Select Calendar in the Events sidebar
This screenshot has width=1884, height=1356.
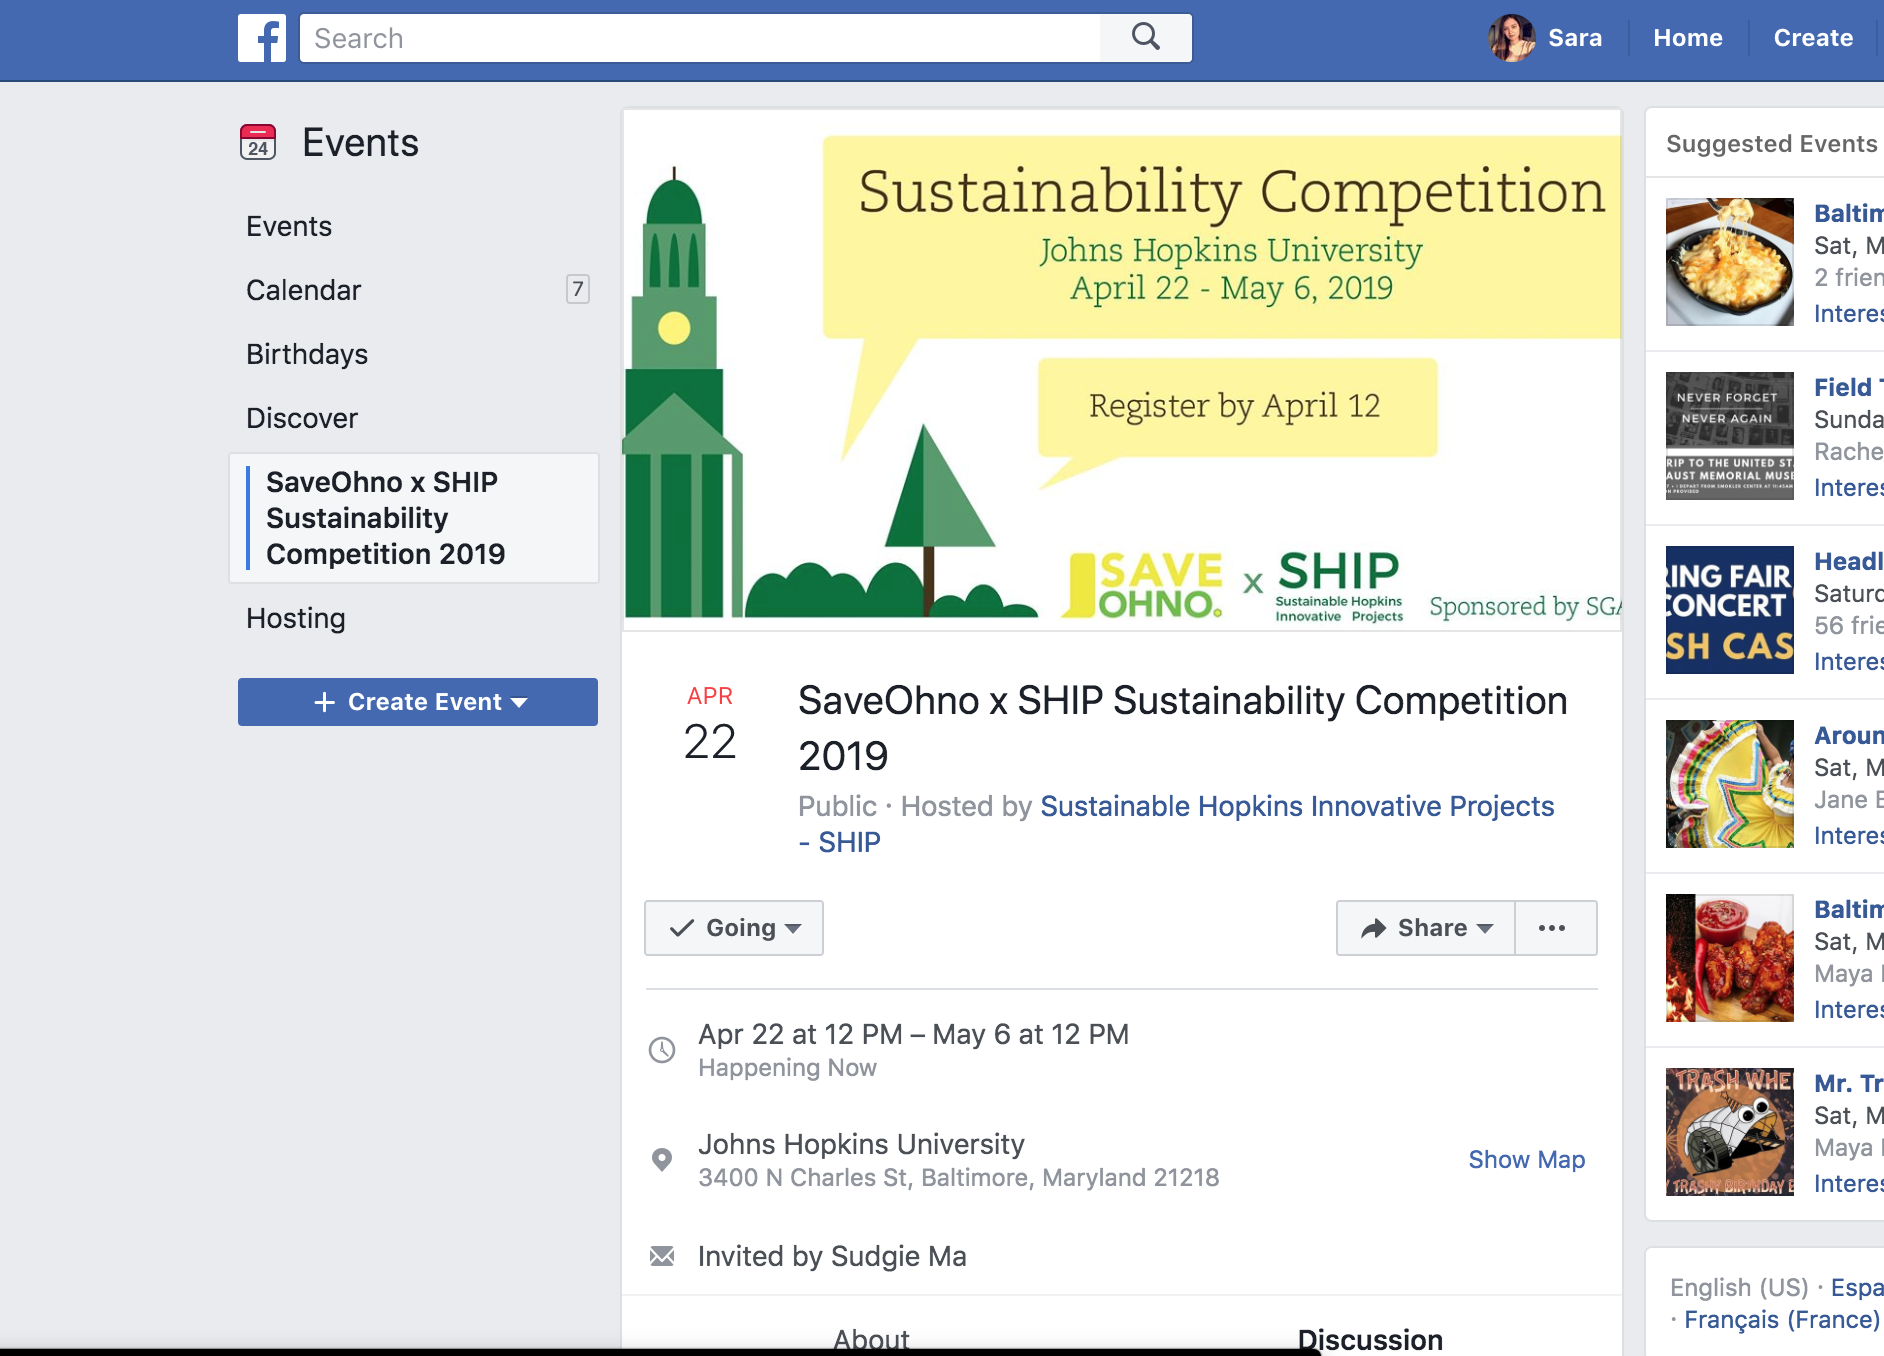click(304, 290)
